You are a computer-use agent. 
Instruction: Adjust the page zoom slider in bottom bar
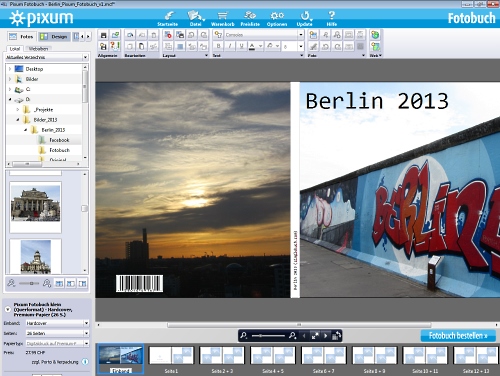[x=268, y=336]
